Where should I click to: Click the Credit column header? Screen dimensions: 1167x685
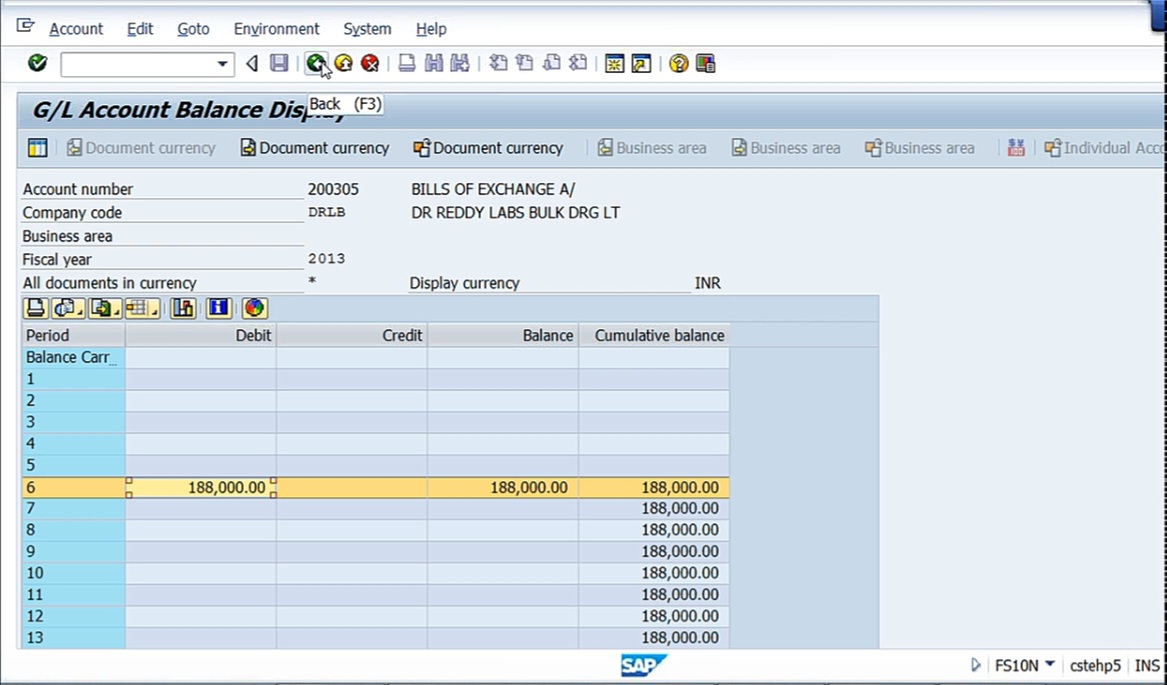pyautogui.click(x=352, y=336)
